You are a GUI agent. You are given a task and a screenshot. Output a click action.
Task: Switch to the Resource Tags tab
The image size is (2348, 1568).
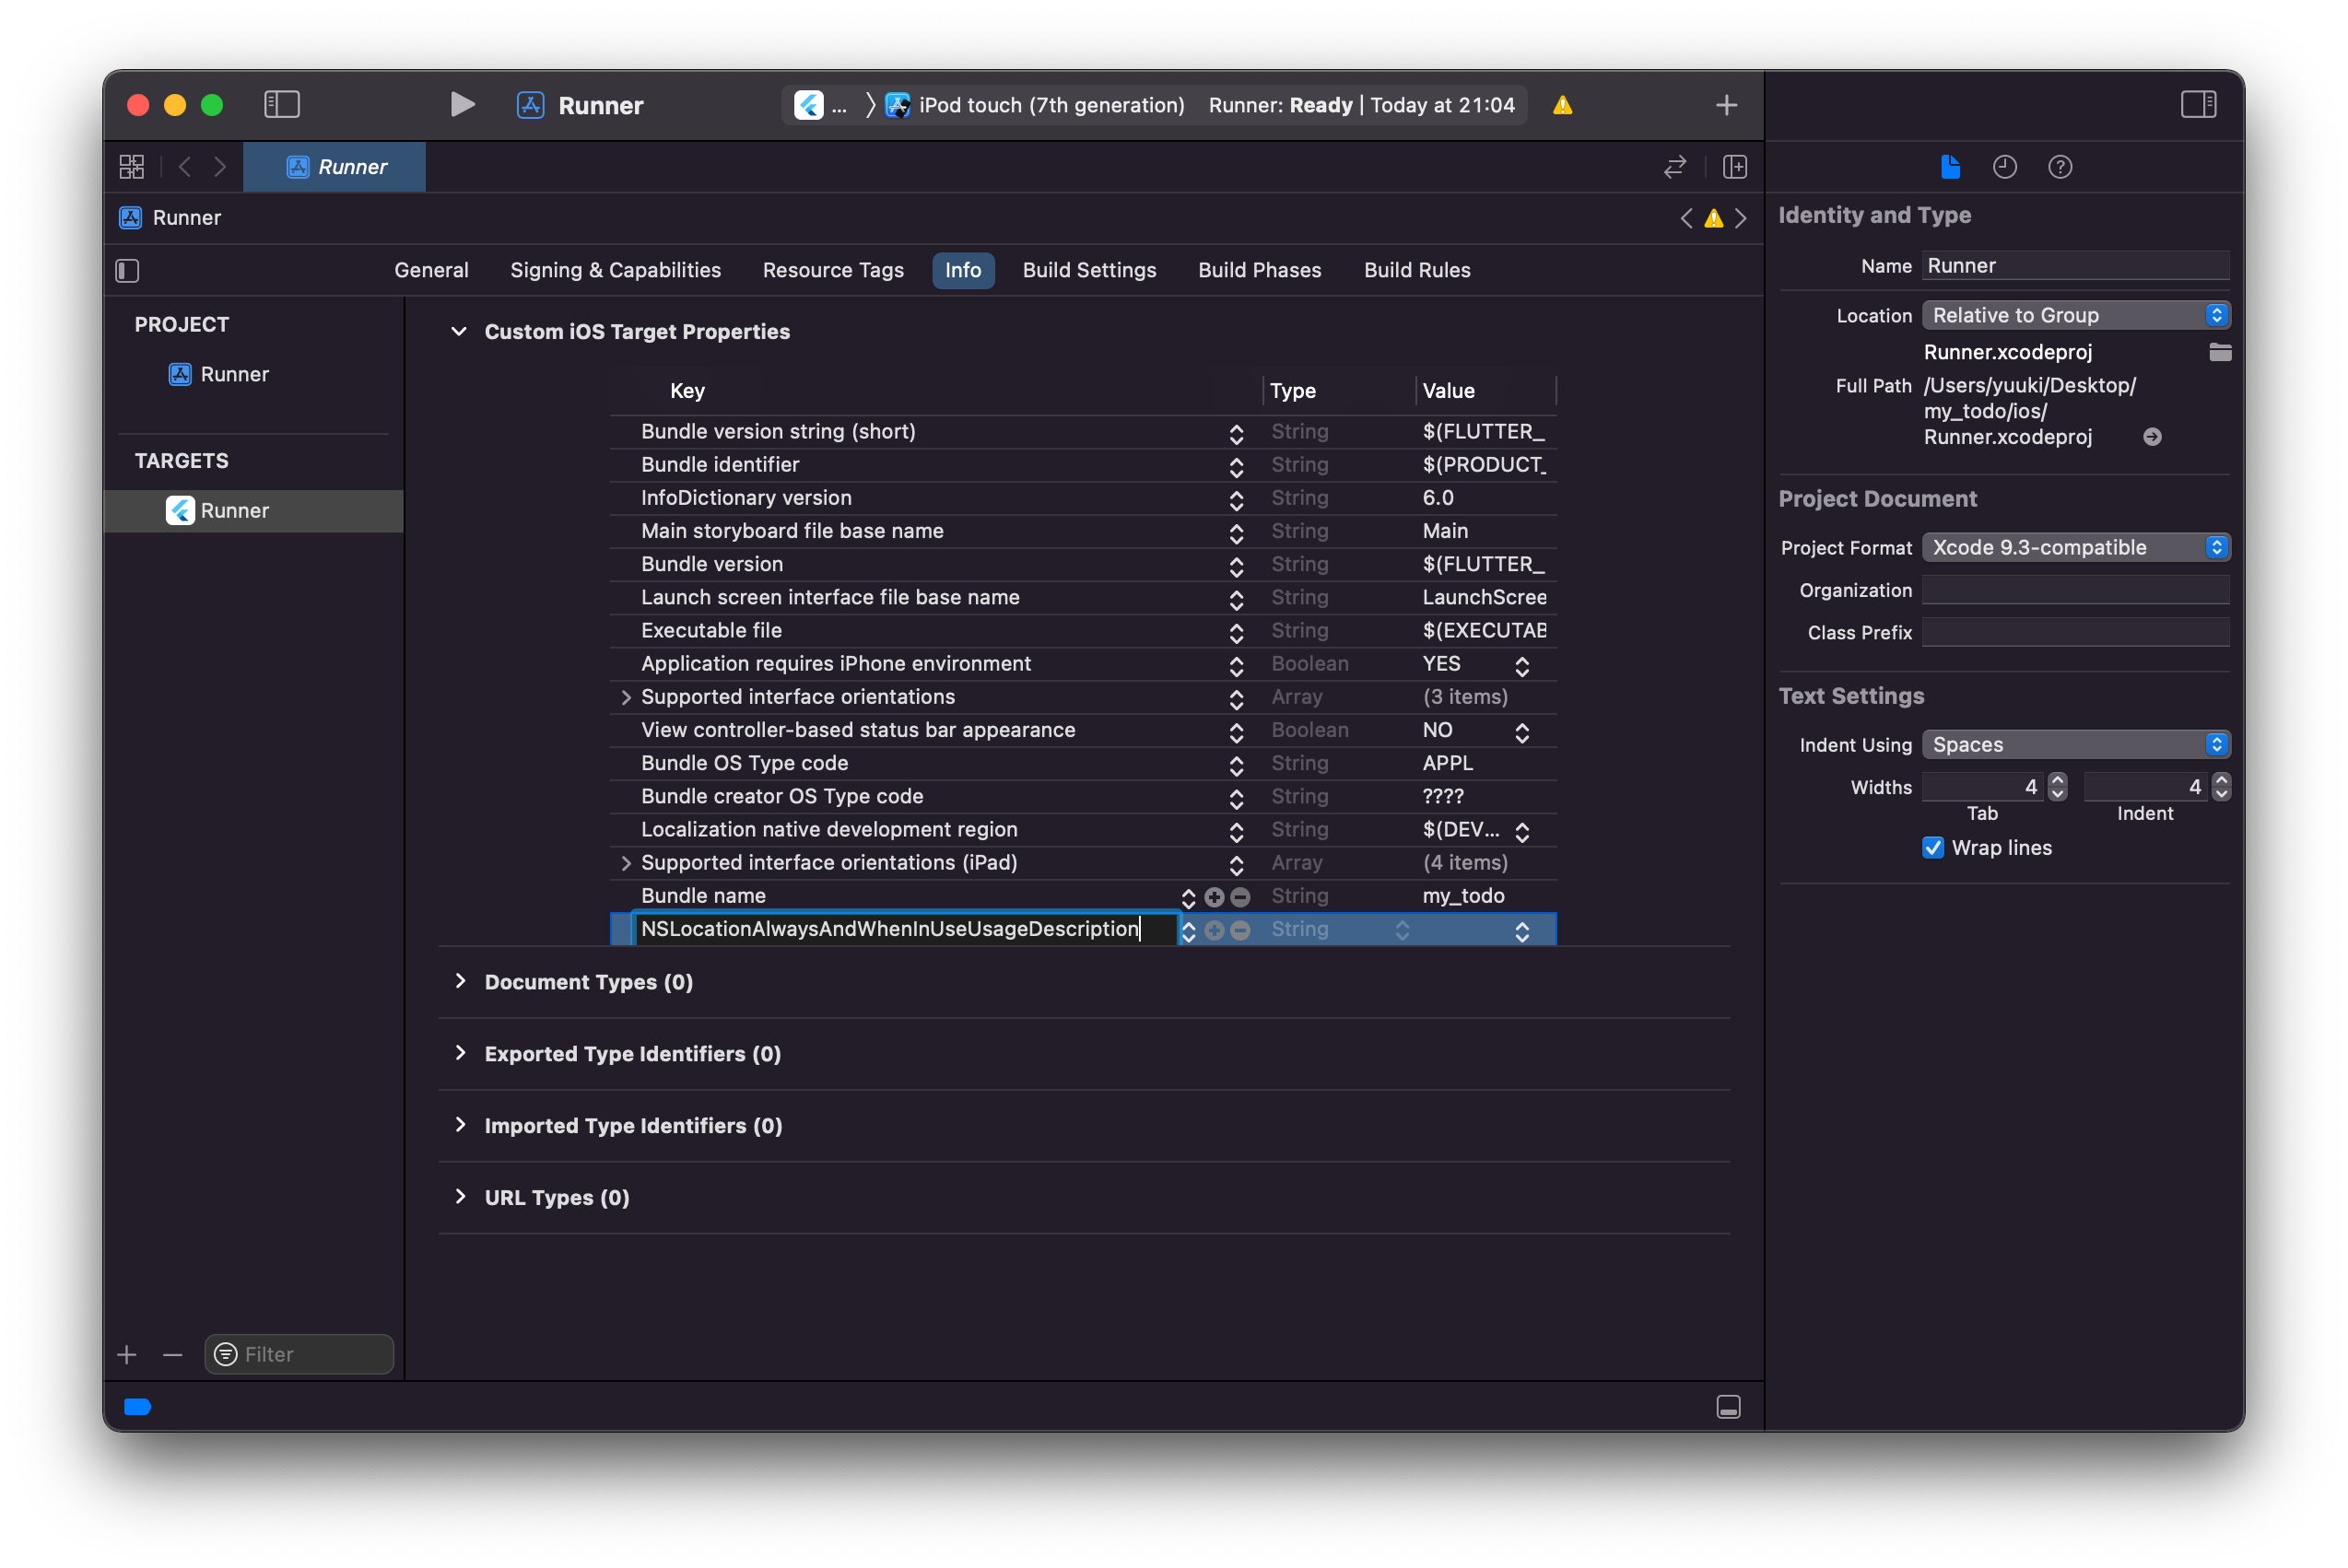pyautogui.click(x=832, y=270)
